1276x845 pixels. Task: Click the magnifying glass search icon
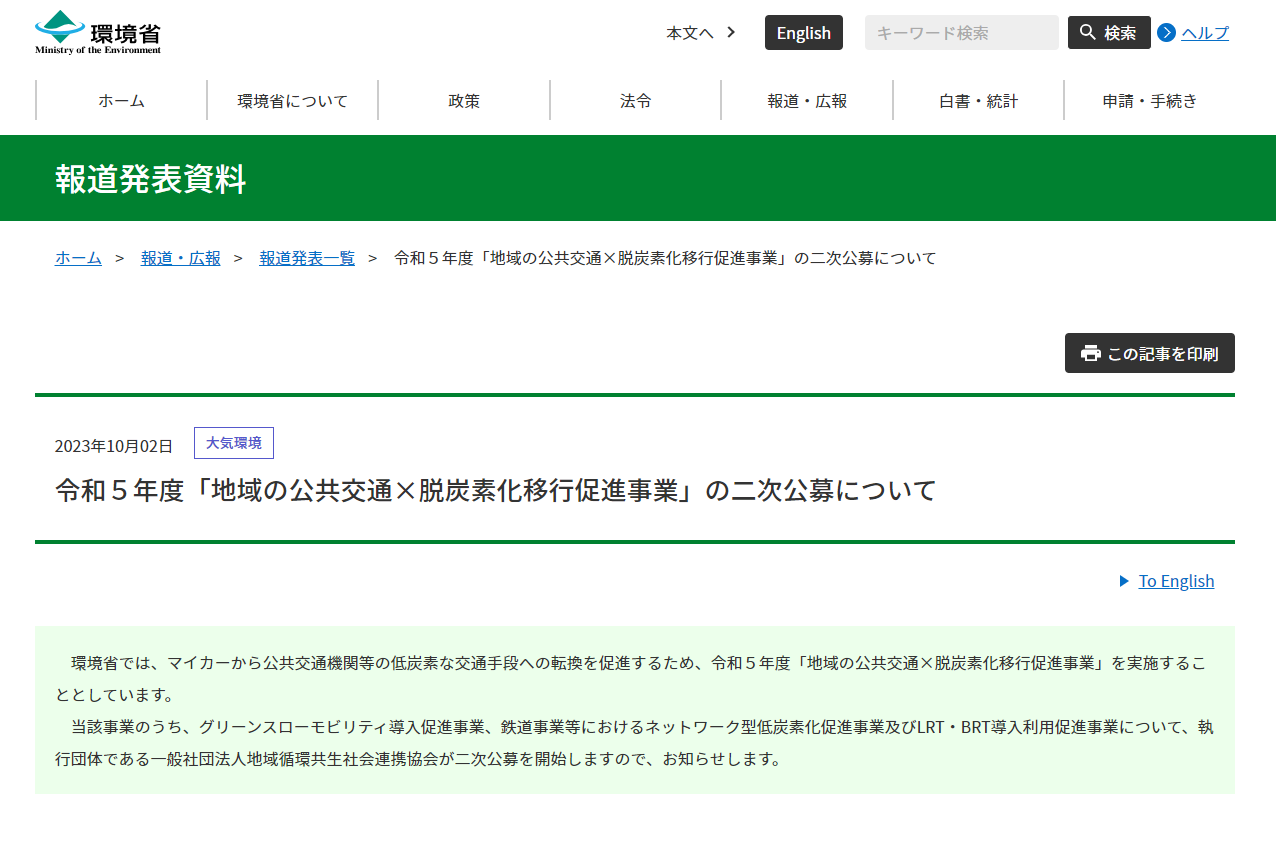pos(1088,33)
